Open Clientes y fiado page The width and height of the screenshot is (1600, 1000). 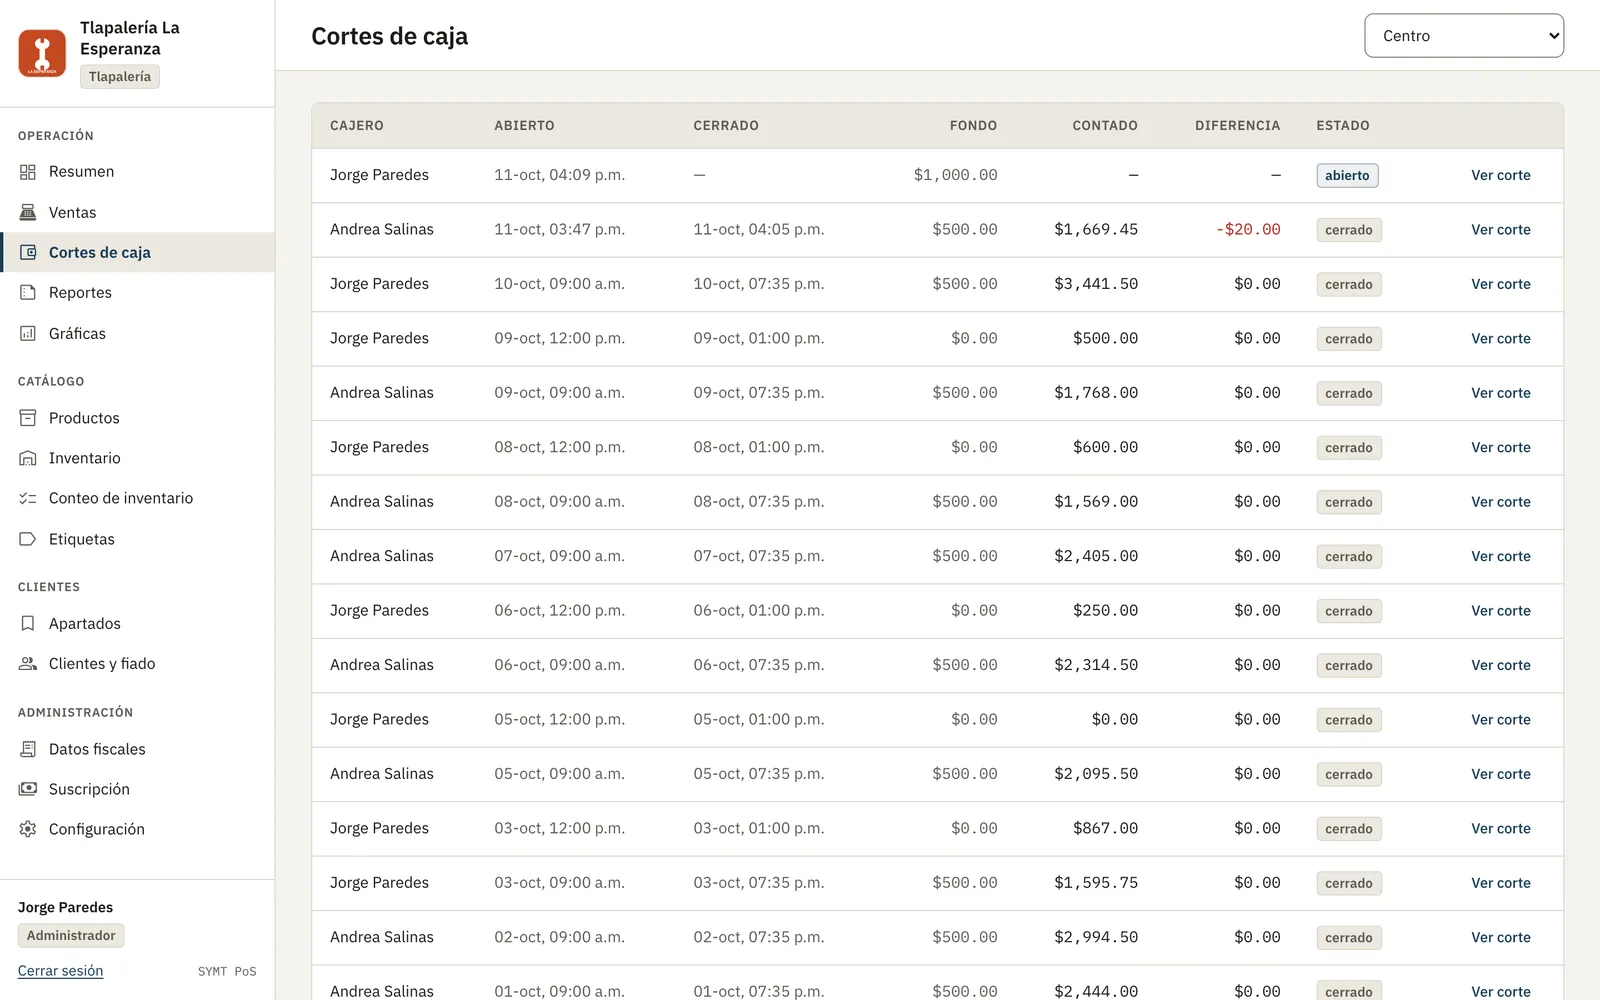pos(137,663)
